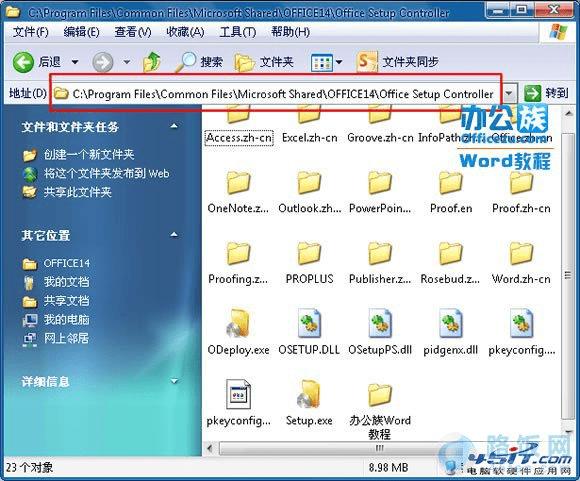The width and height of the screenshot is (580, 481).
Task: Click the address path input field
Action: coord(276,94)
